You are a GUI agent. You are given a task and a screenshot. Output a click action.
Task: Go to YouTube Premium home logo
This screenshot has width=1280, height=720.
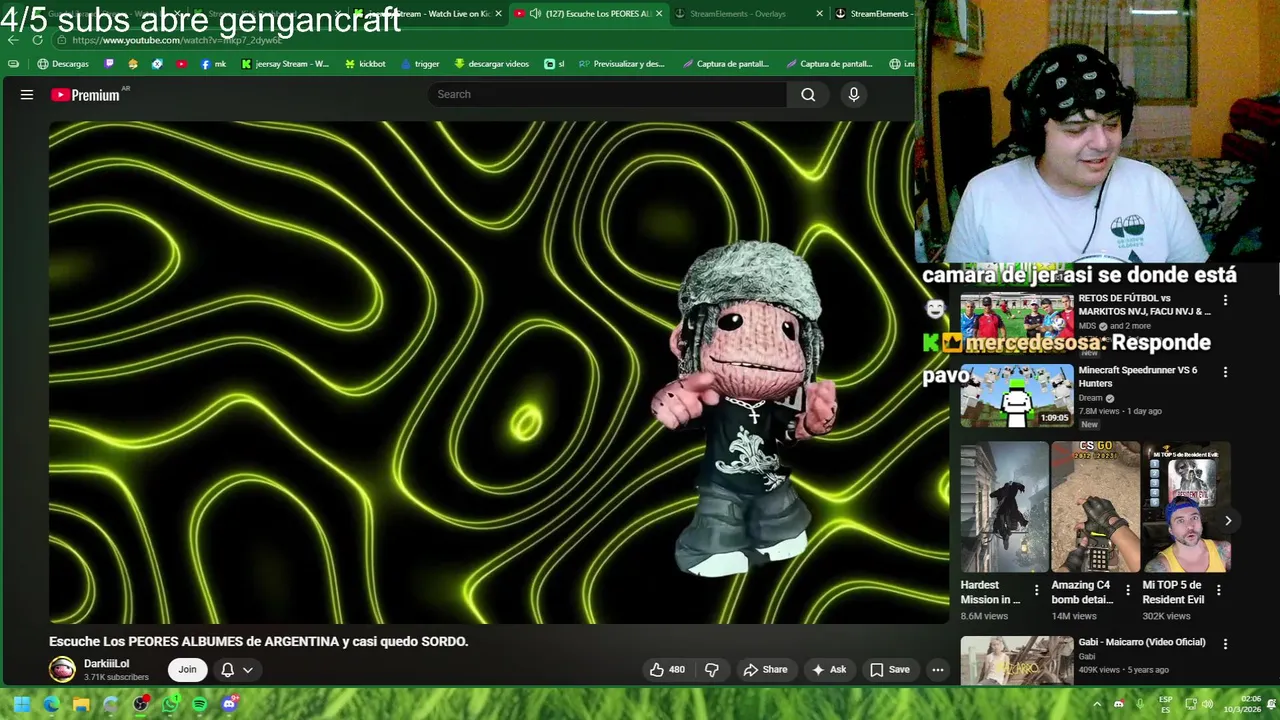click(x=86, y=95)
